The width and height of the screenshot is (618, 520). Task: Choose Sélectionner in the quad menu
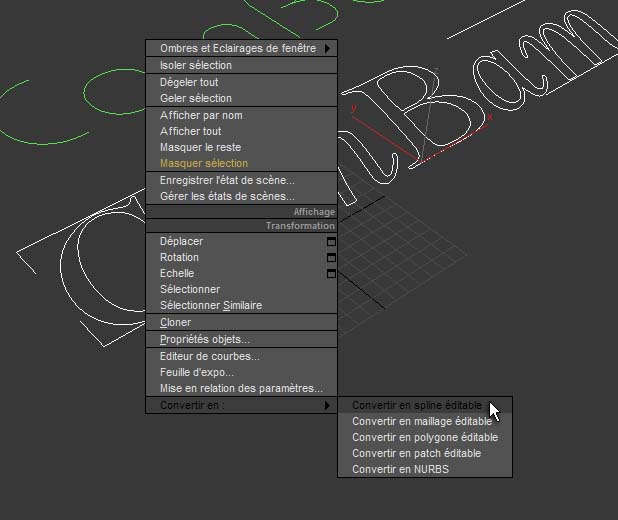tap(241, 289)
